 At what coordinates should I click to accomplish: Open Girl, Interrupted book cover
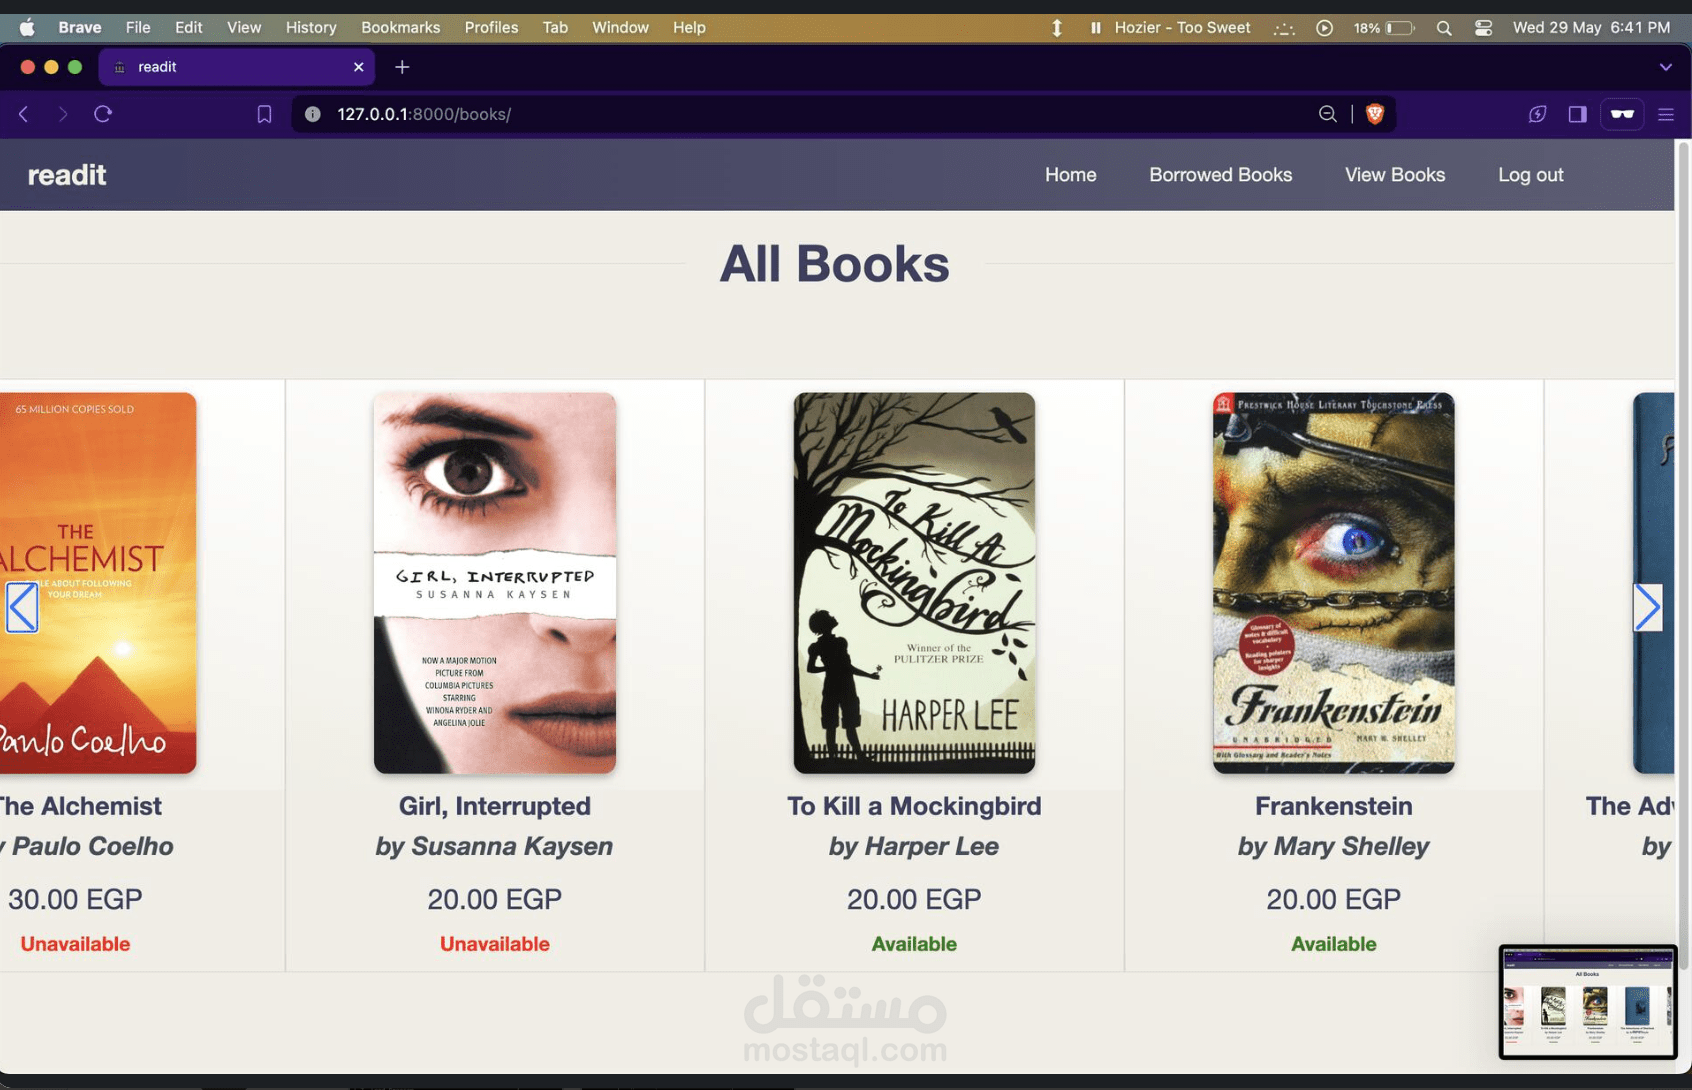point(495,583)
